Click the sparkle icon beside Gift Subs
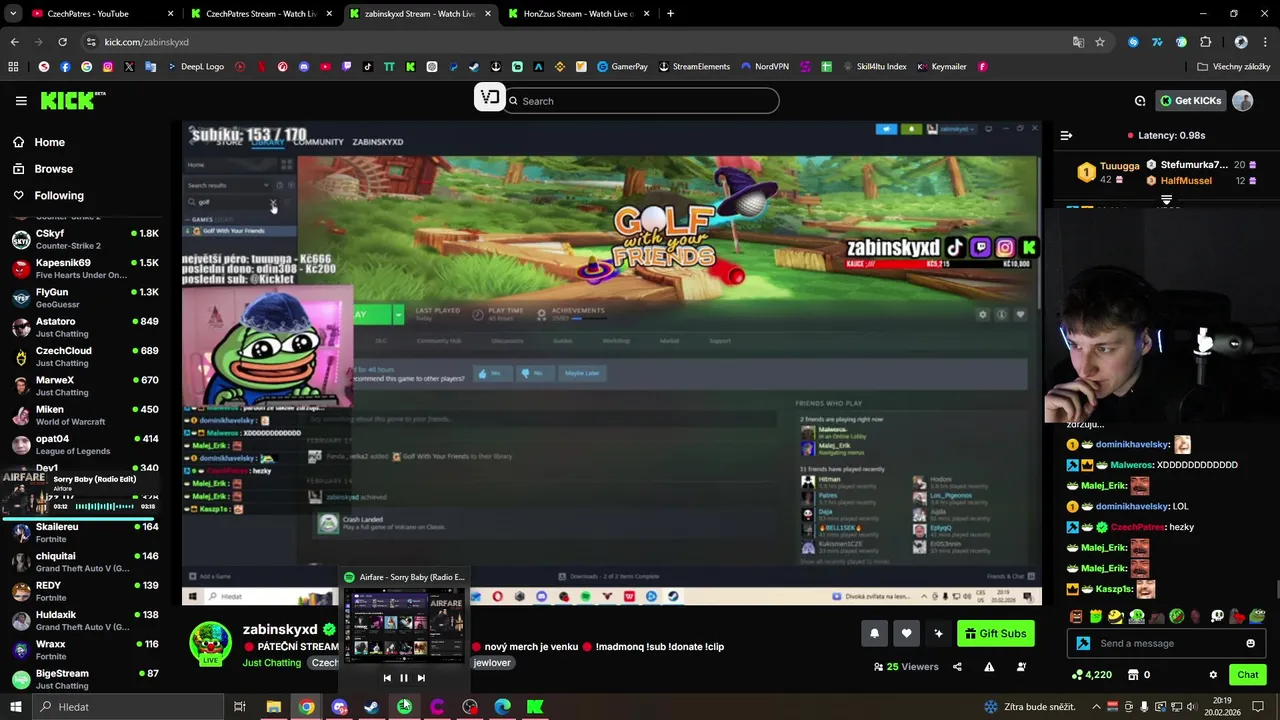The width and height of the screenshot is (1280, 720). [938, 633]
